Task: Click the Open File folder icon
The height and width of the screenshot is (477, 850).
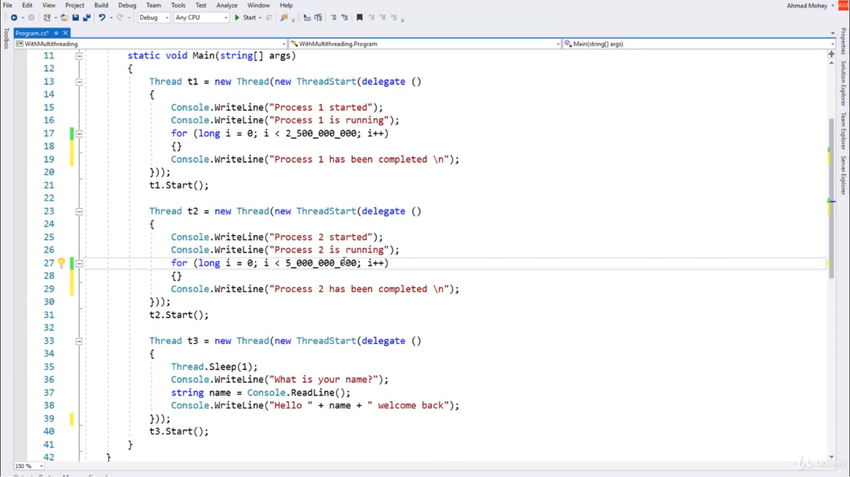Action: [x=64, y=17]
